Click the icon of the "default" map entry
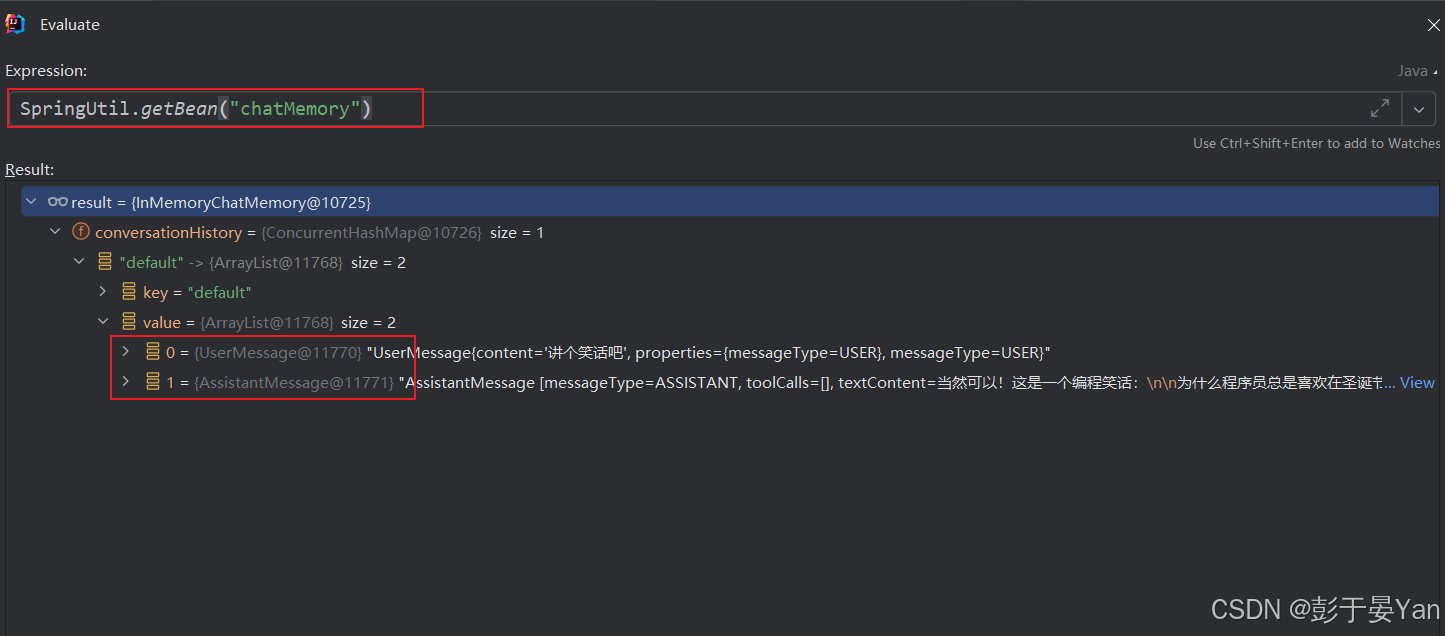1445x636 pixels. [105, 262]
